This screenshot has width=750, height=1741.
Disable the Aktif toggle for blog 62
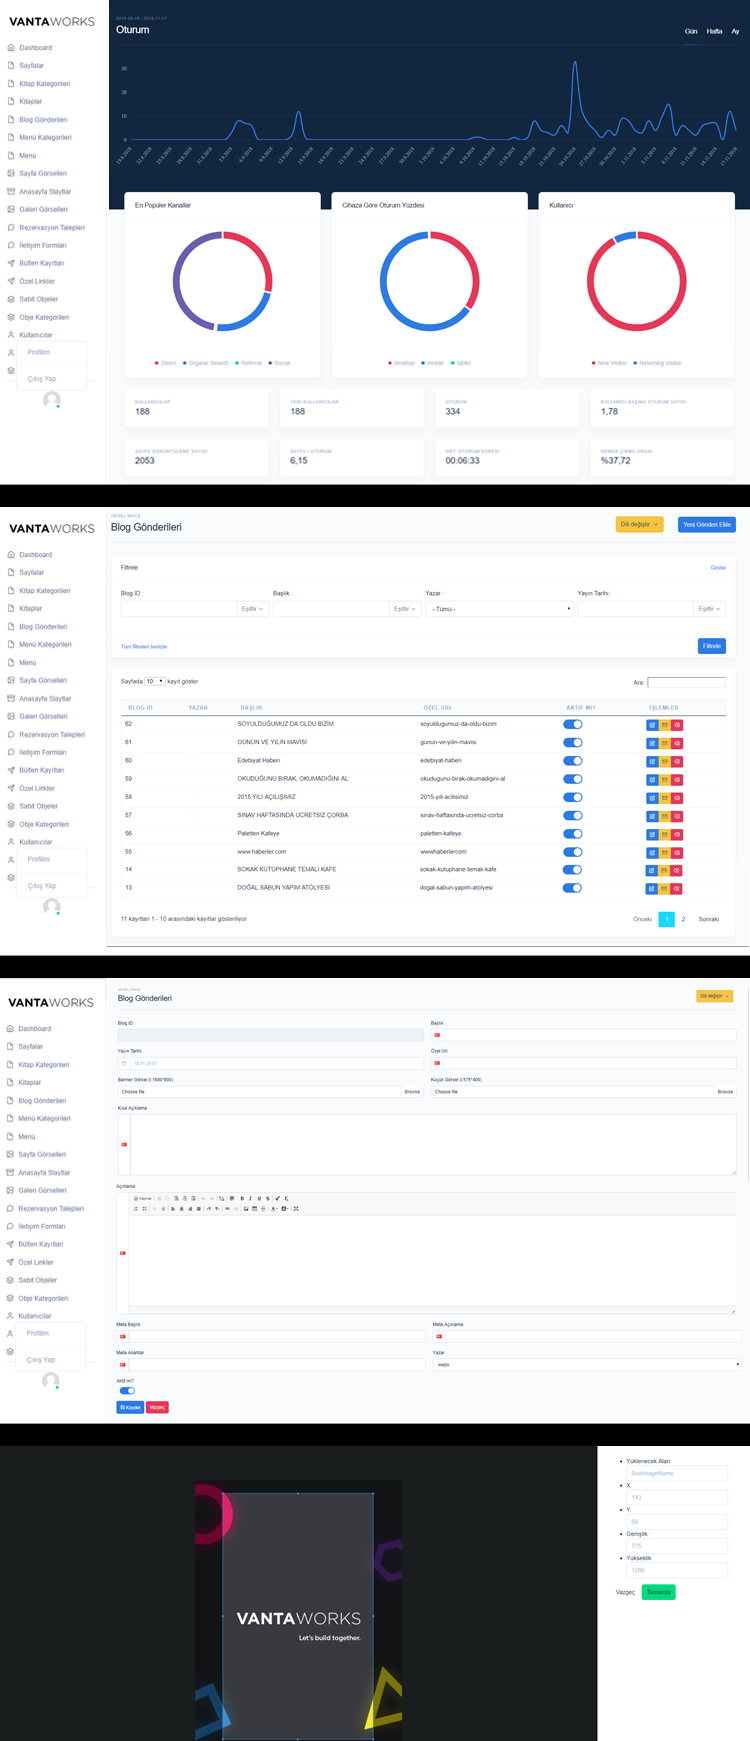click(572, 724)
